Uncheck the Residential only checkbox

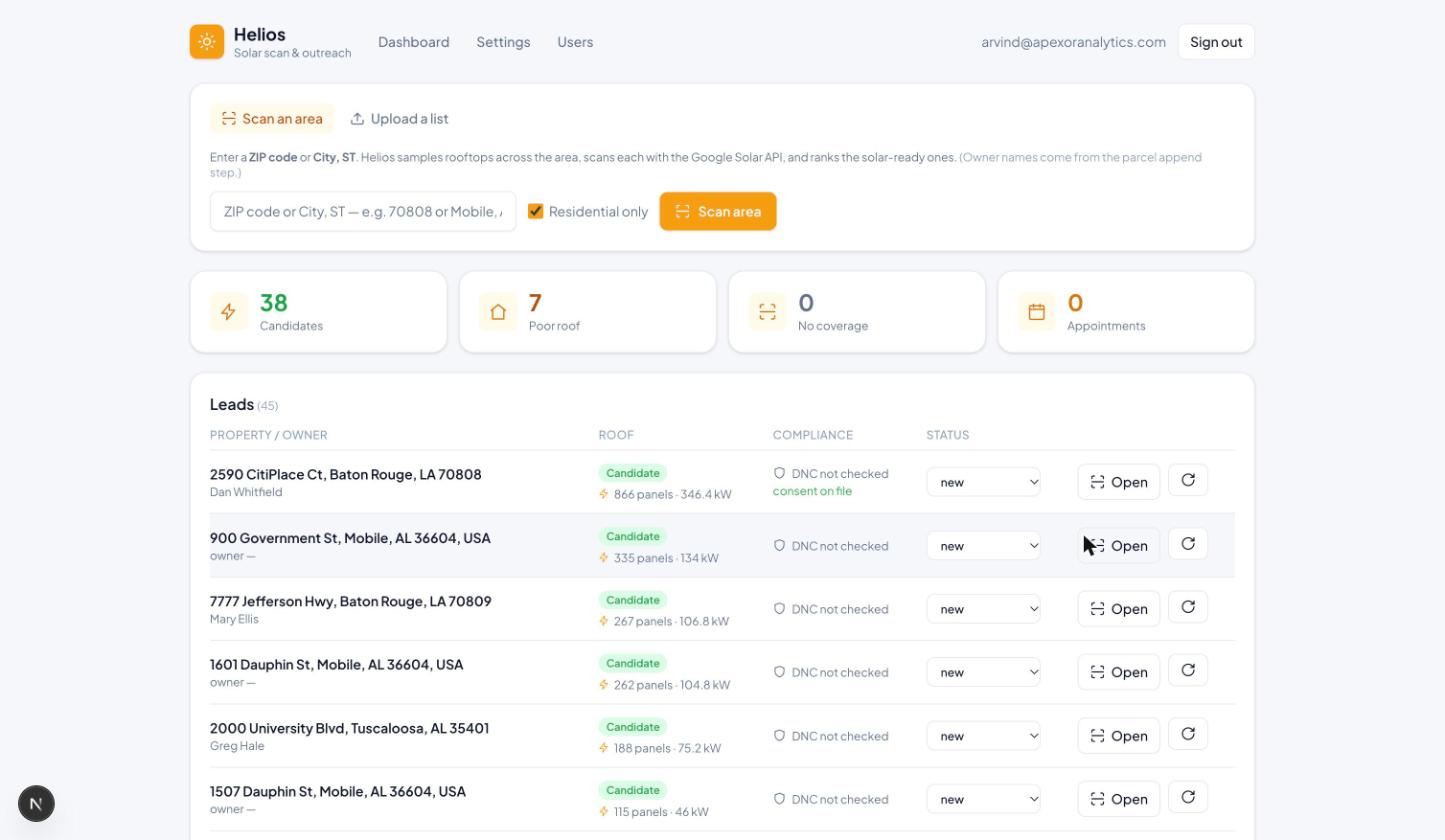(x=536, y=211)
